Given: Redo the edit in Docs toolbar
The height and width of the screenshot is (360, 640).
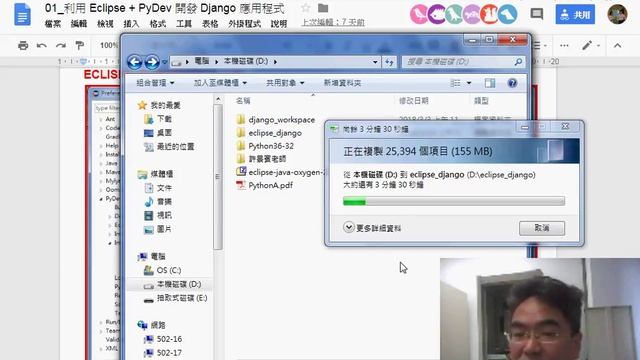Looking at the screenshot, I should coord(61,45).
